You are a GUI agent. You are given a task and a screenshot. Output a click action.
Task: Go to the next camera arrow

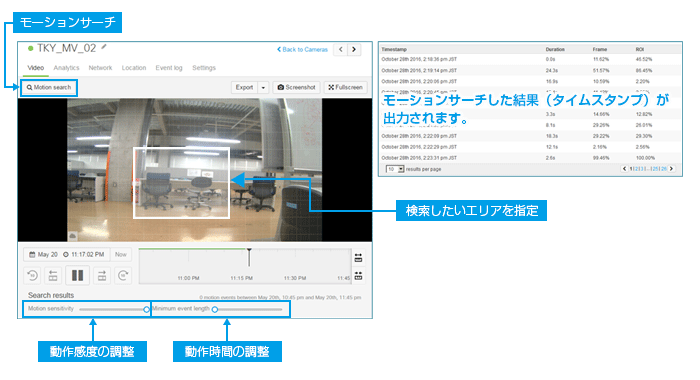pyautogui.click(x=354, y=50)
